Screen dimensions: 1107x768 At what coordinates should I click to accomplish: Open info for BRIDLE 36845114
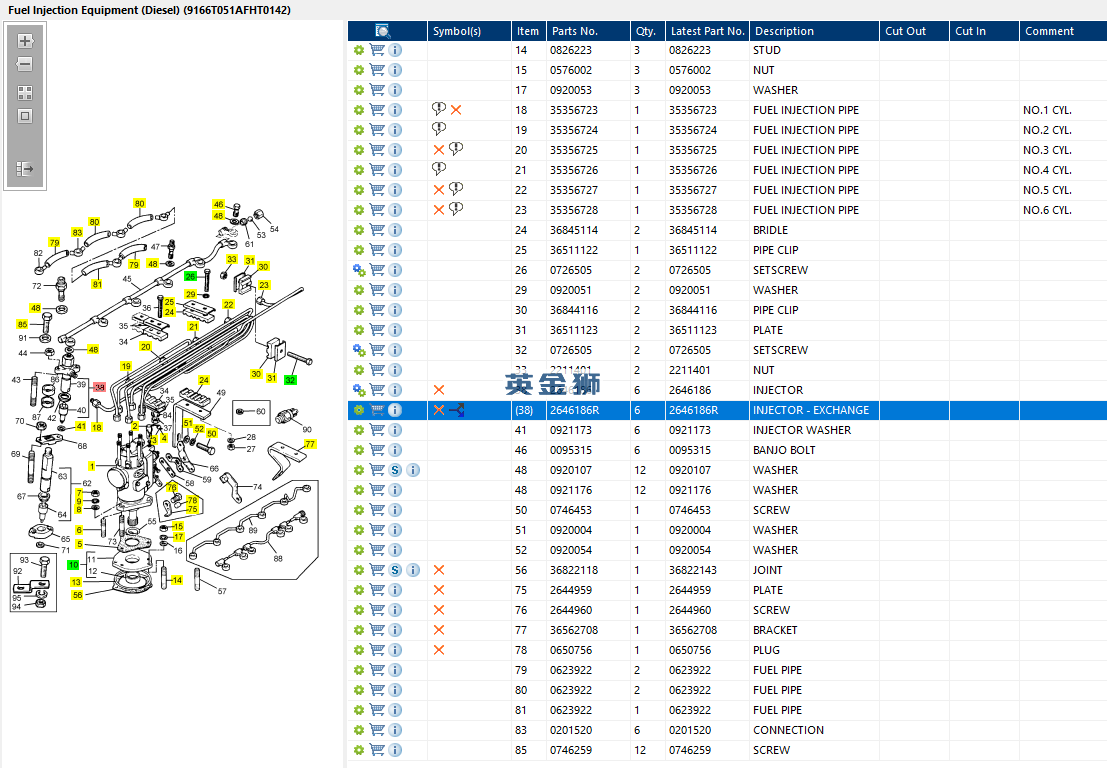click(x=395, y=230)
